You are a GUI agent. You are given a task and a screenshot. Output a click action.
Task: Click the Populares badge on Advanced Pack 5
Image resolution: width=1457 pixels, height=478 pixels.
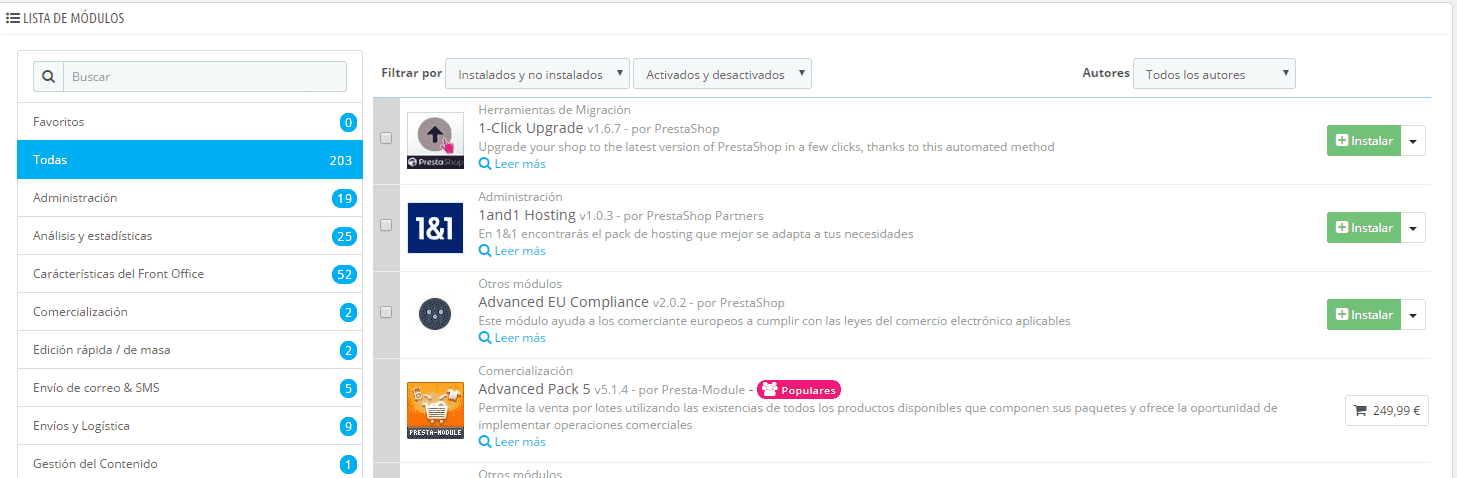pos(799,390)
